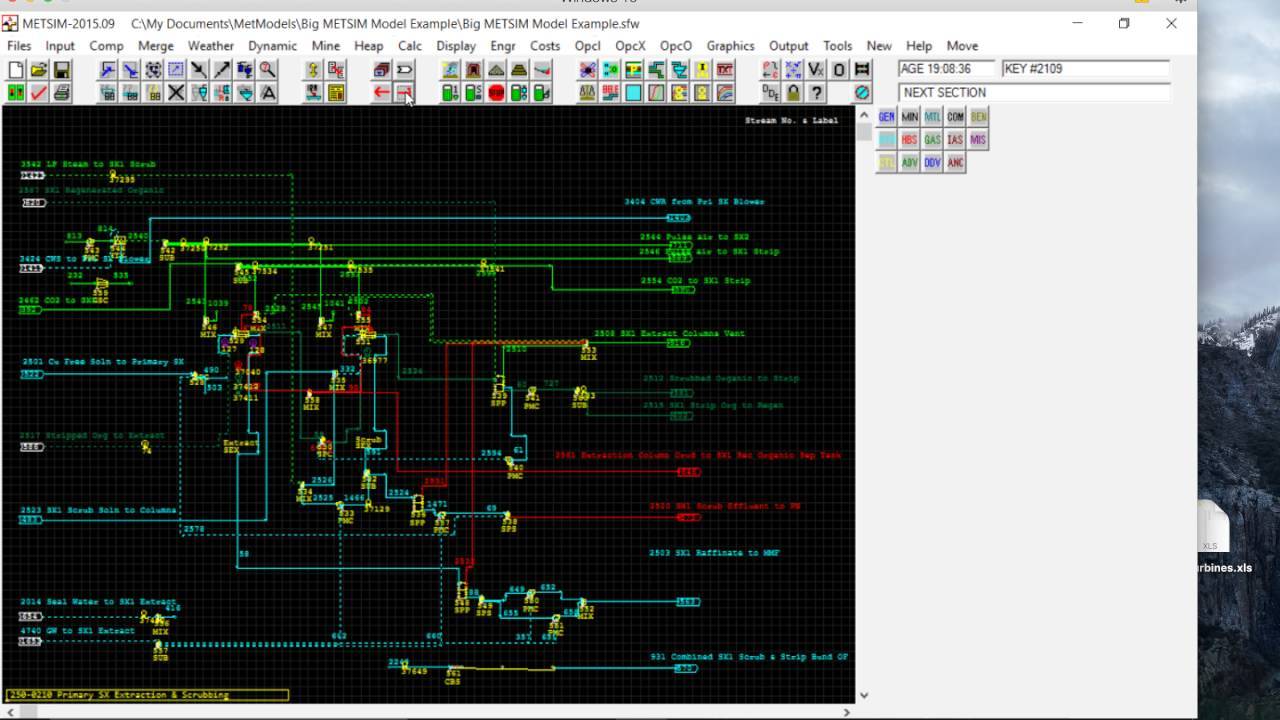Click the Save floppy disk icon
Viewport: 1280px width, 720px height.
click(61, 70)
